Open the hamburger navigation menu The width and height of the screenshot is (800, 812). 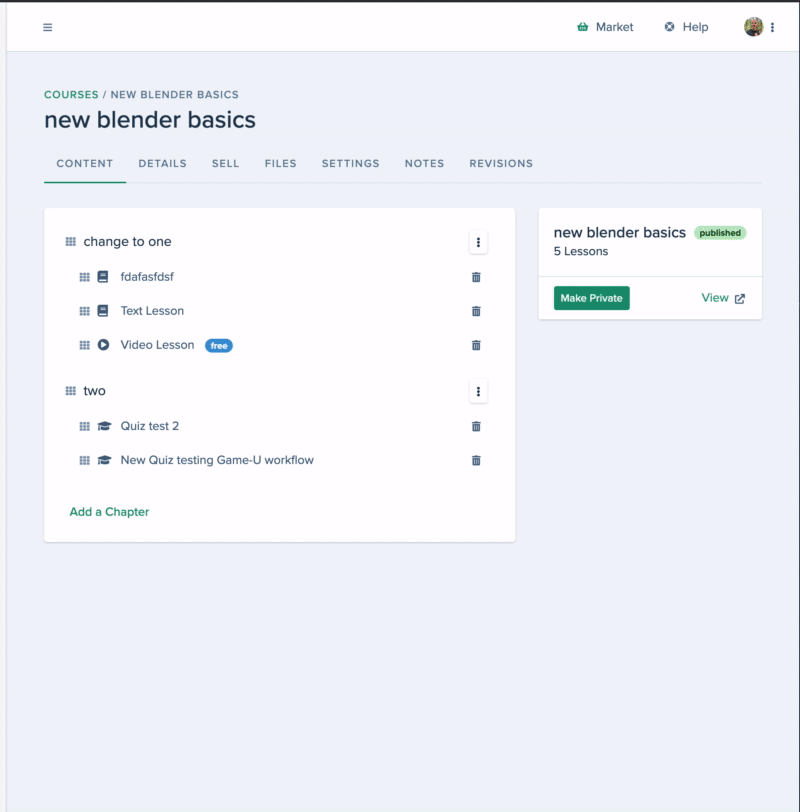48,27
